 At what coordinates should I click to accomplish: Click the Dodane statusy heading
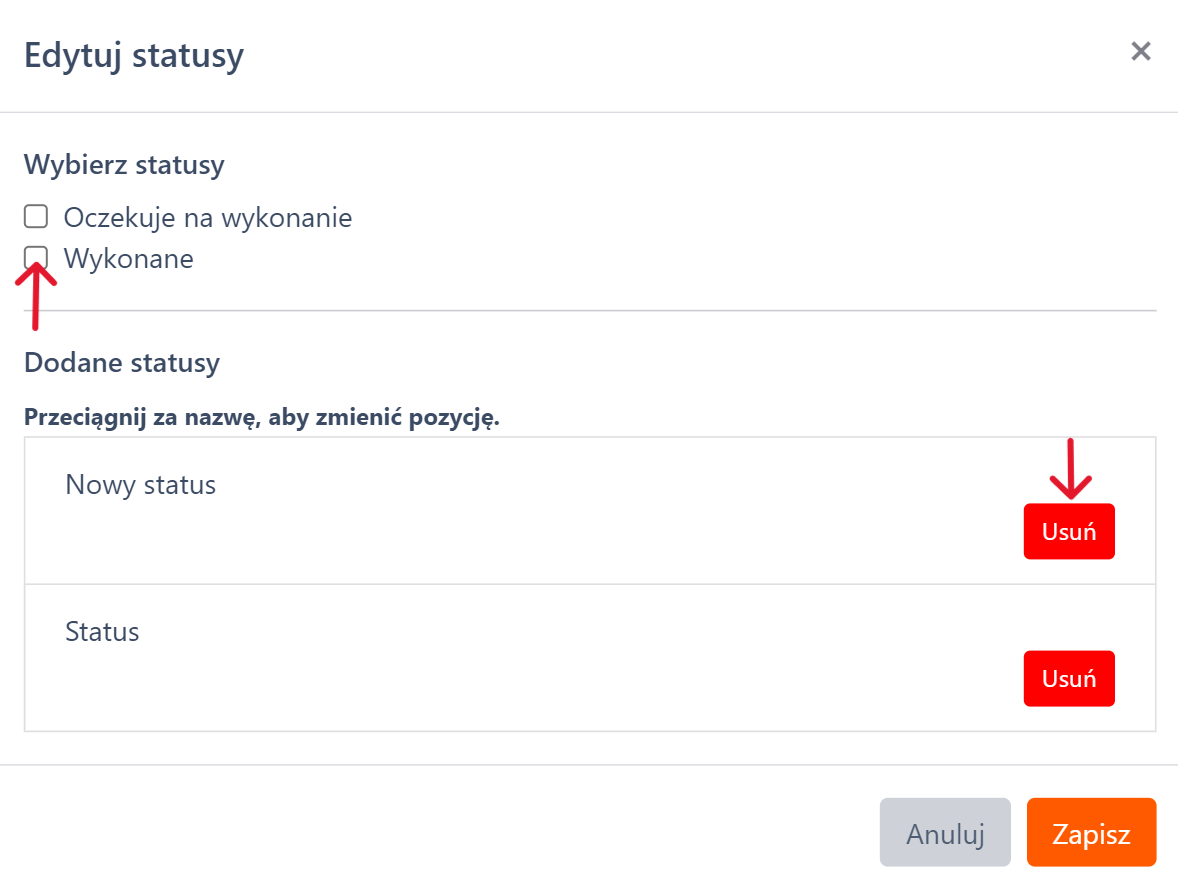121,362
